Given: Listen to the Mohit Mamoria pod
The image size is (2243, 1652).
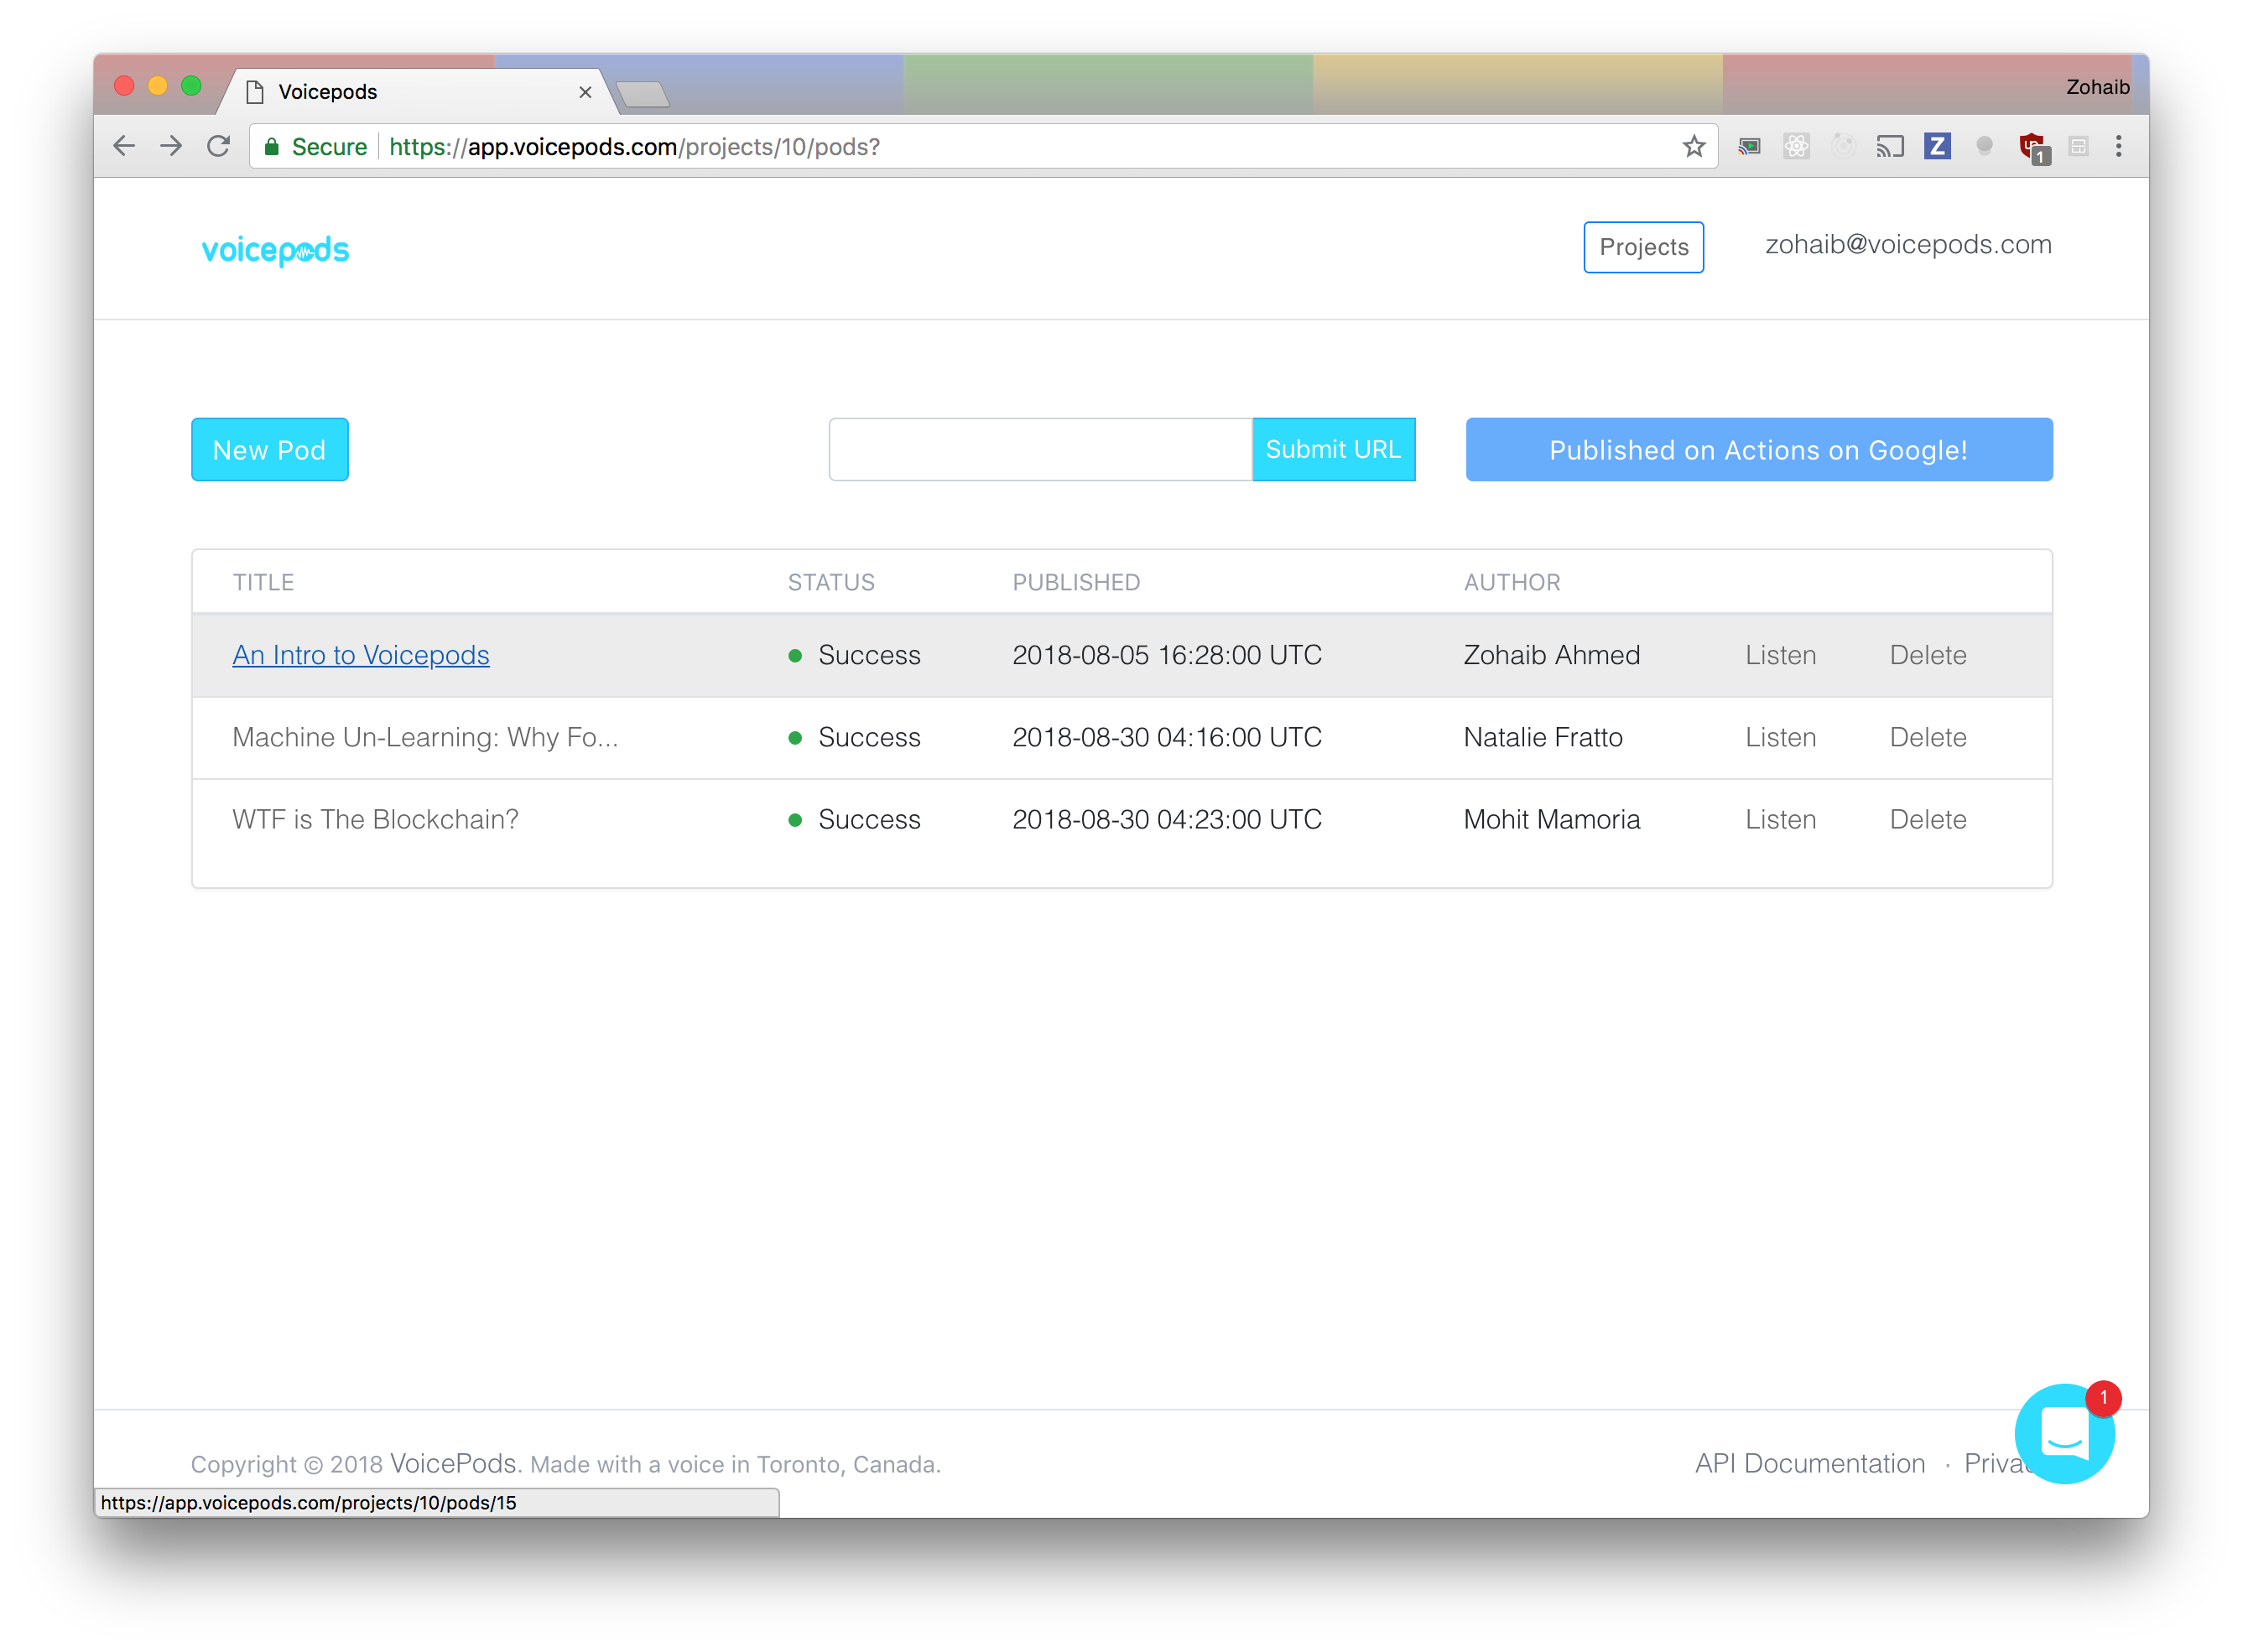Looking at the screenshot, I should click(1780, 820).
